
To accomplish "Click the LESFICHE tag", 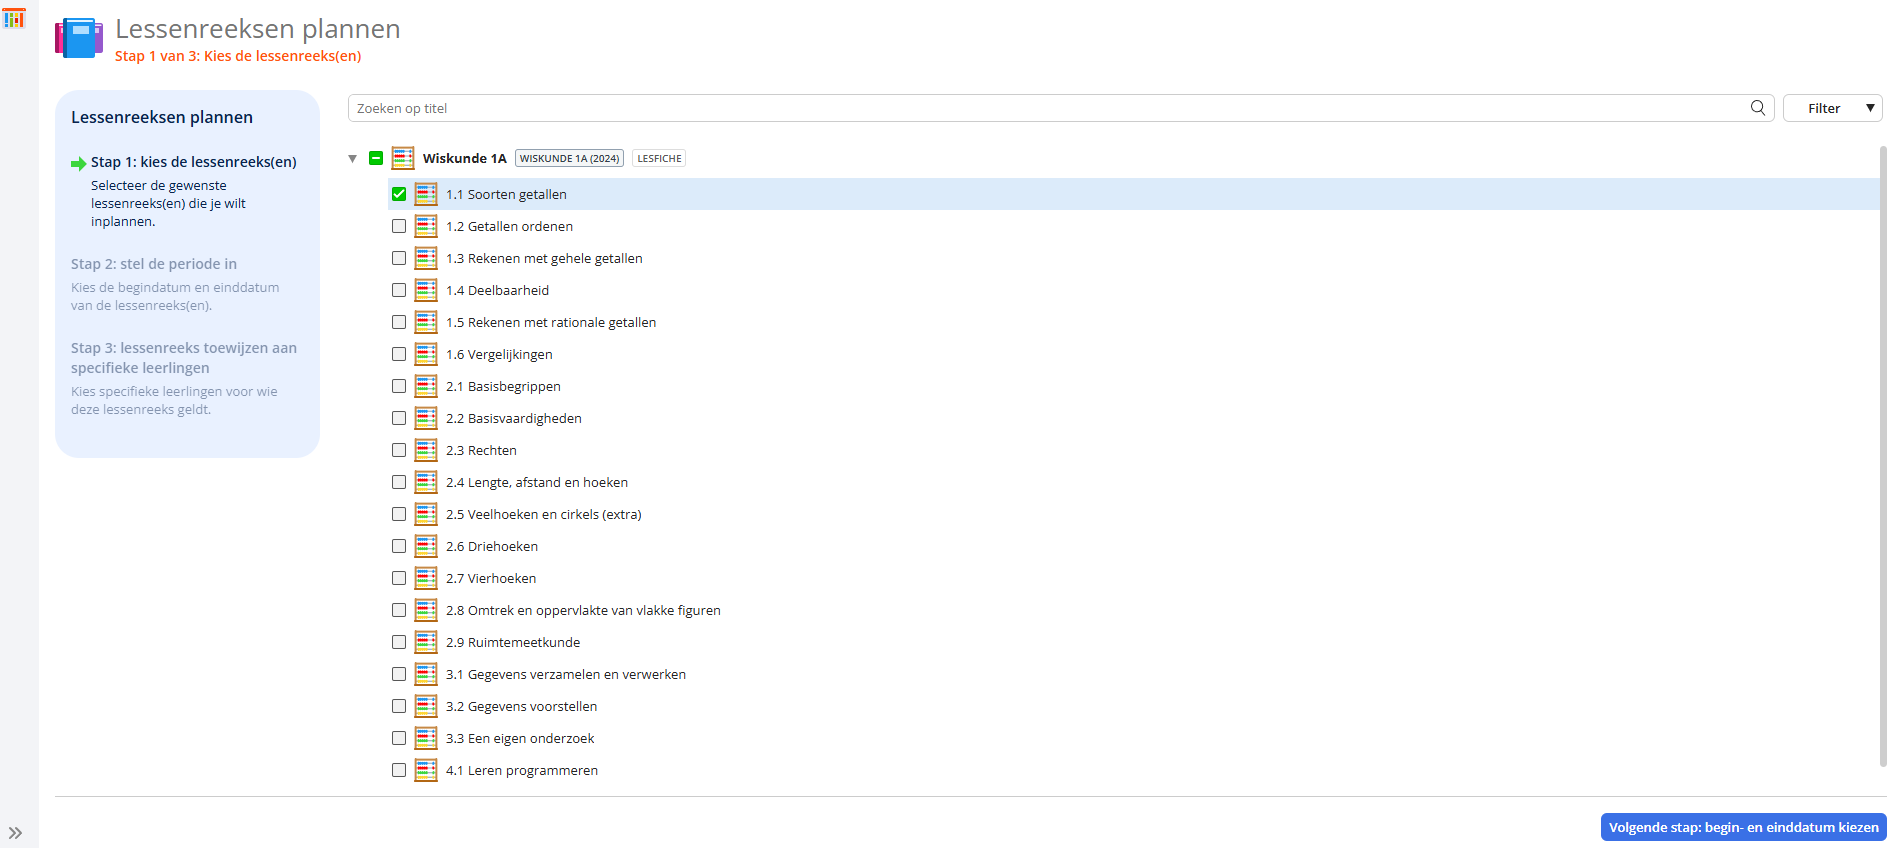I will (x=659, y=158).
